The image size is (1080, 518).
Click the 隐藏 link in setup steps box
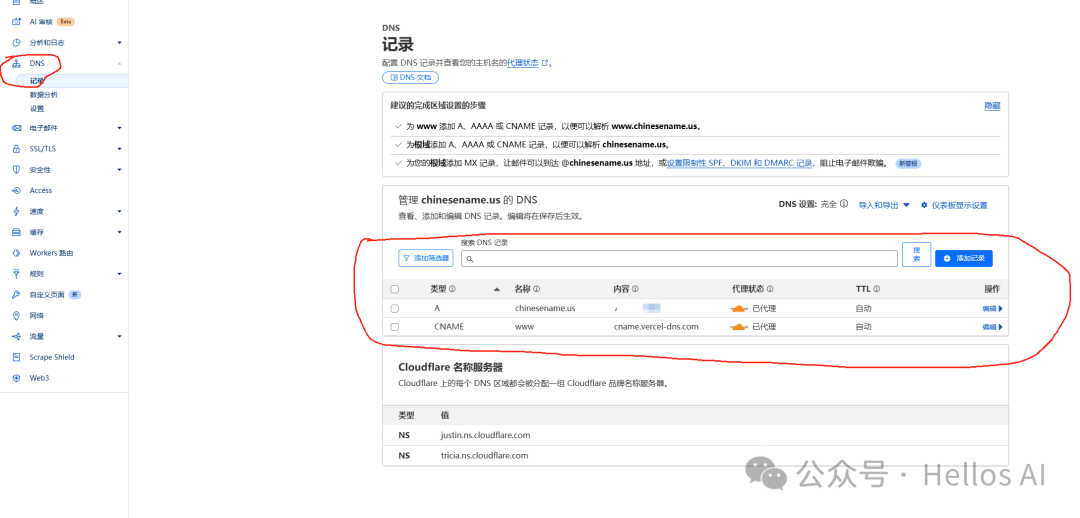(x=992, y=106)
